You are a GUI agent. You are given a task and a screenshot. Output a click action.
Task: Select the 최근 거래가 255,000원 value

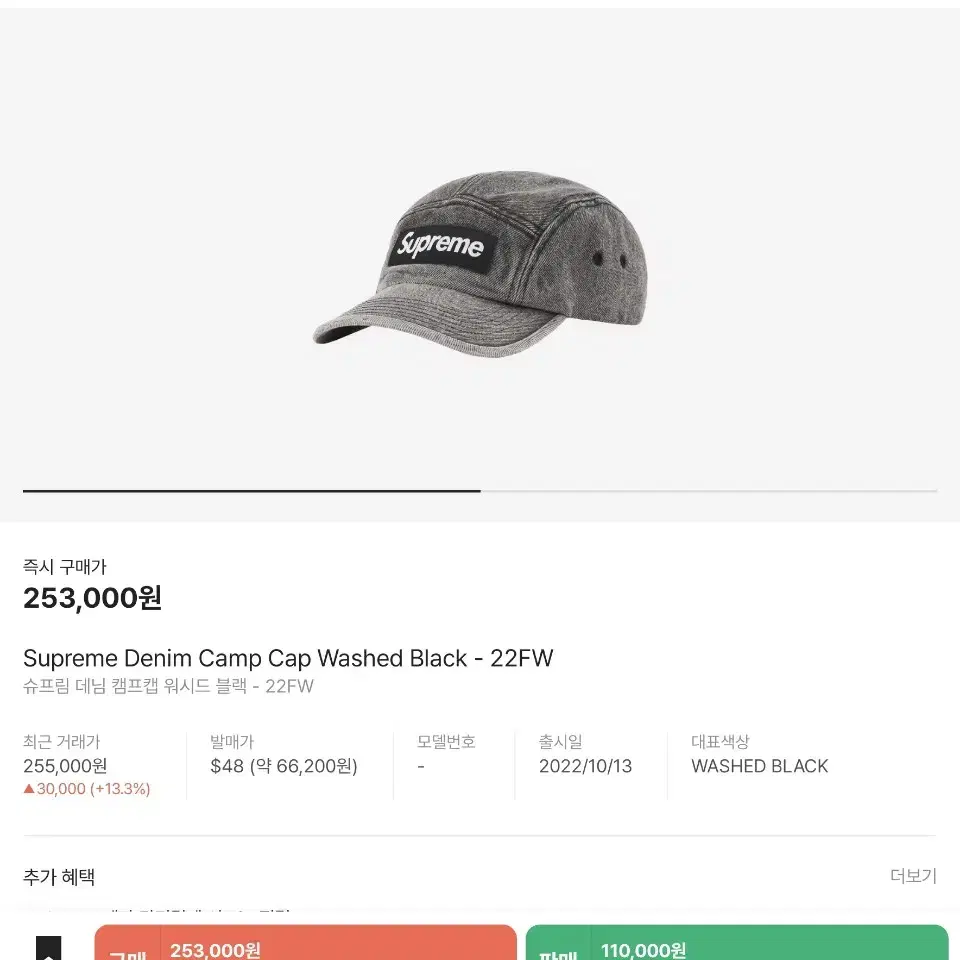coord(65,766)
